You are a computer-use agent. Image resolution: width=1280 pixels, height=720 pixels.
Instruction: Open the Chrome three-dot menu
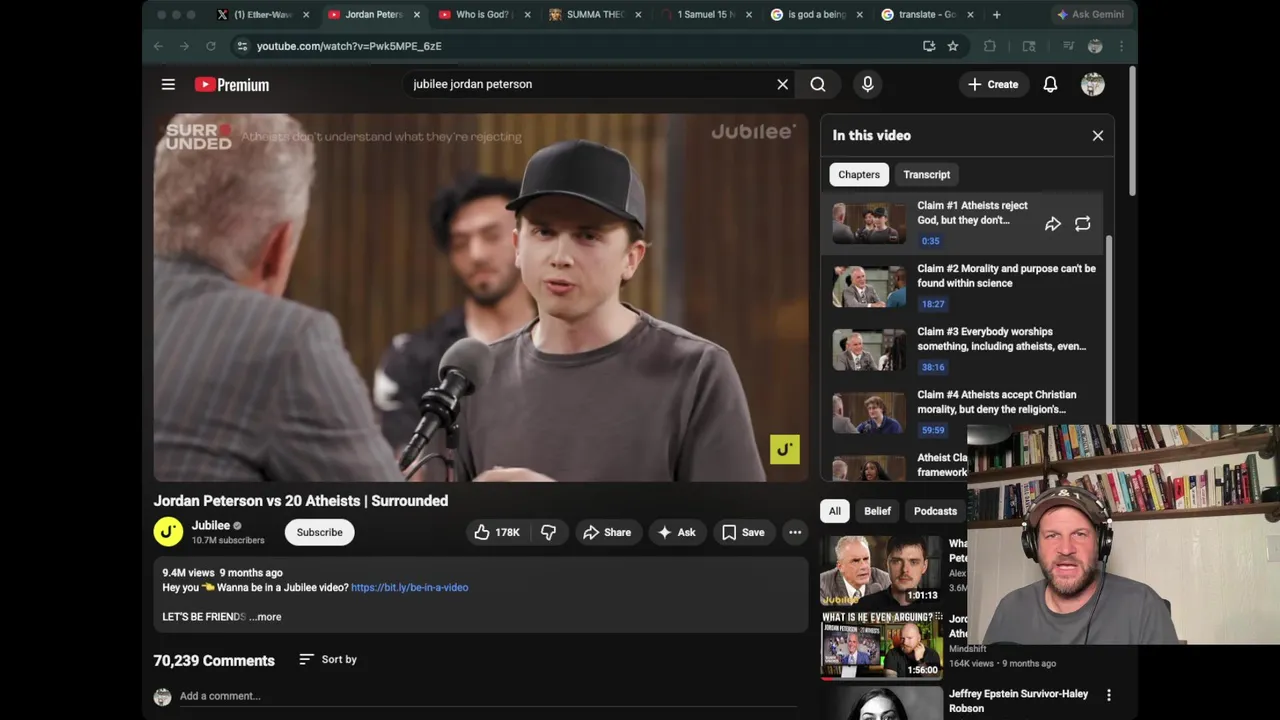[1121, 46]
